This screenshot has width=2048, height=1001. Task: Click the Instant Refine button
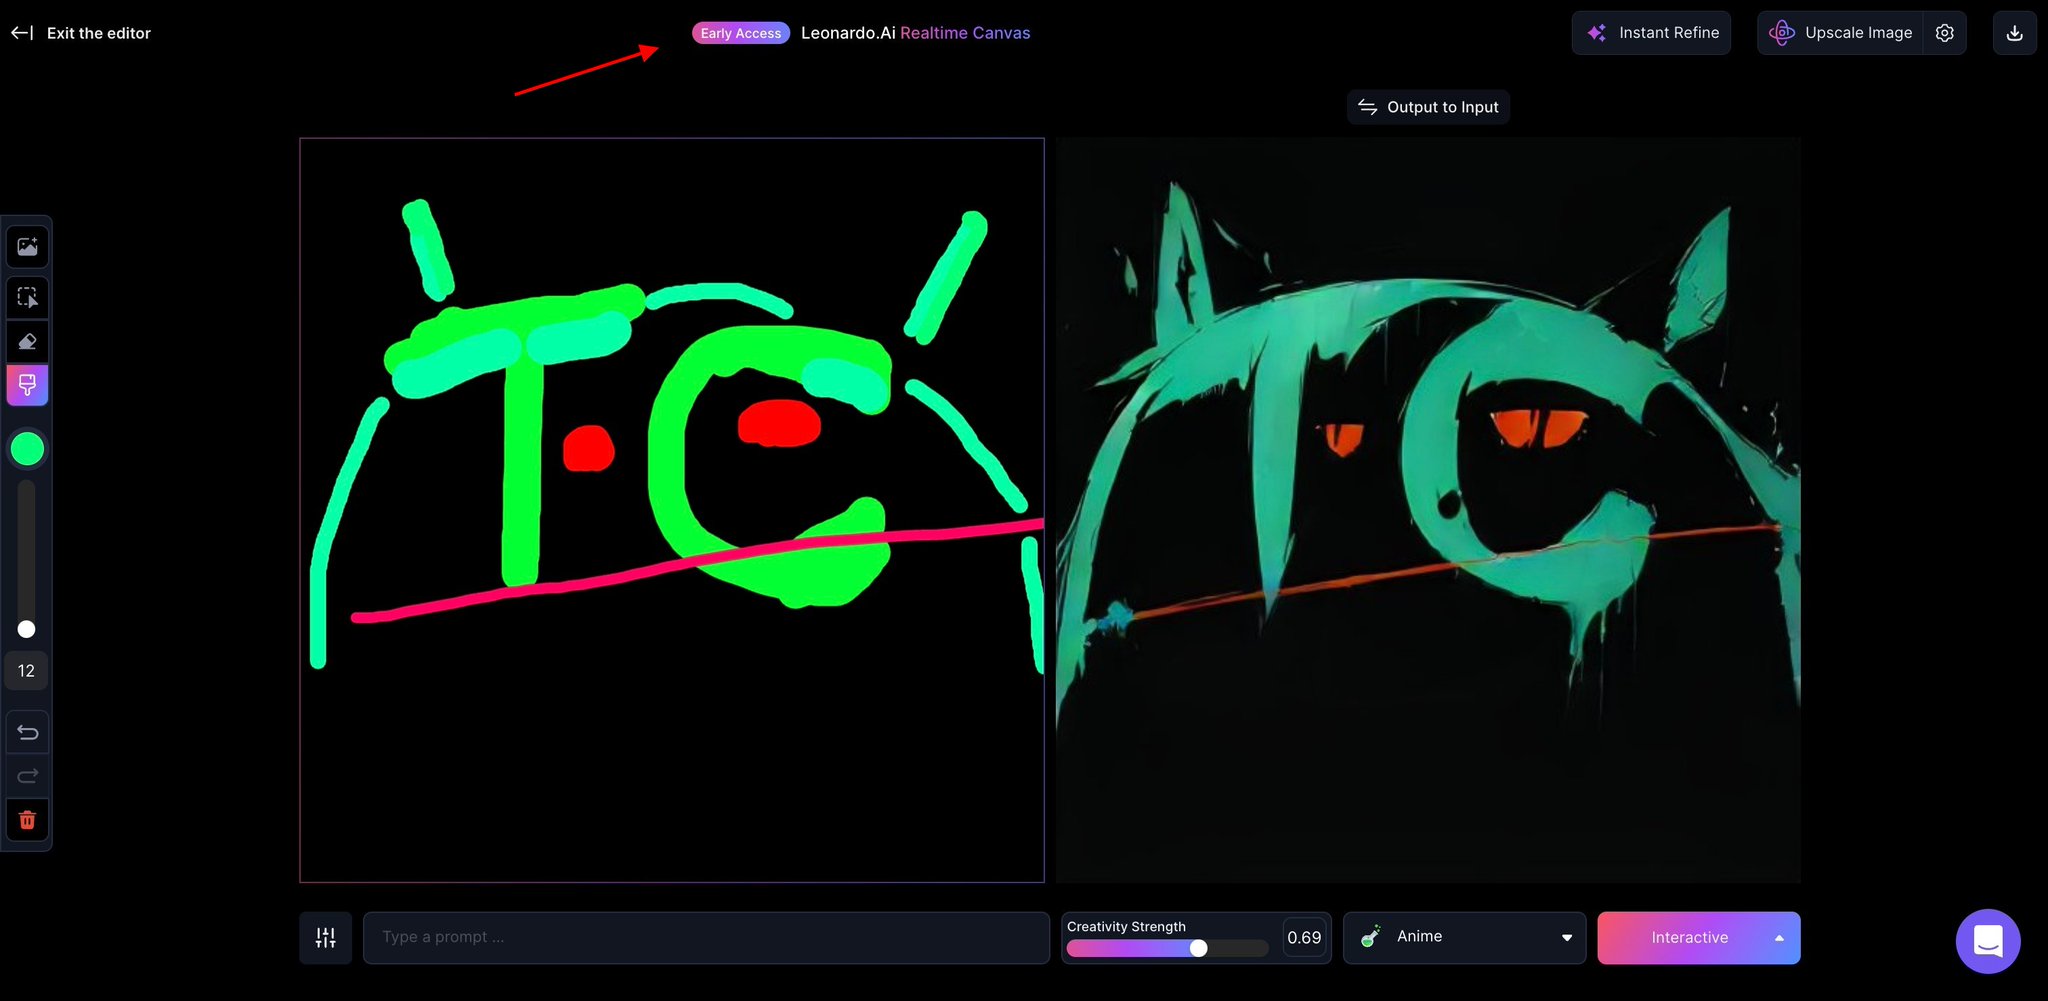[x=1651, y=33]
